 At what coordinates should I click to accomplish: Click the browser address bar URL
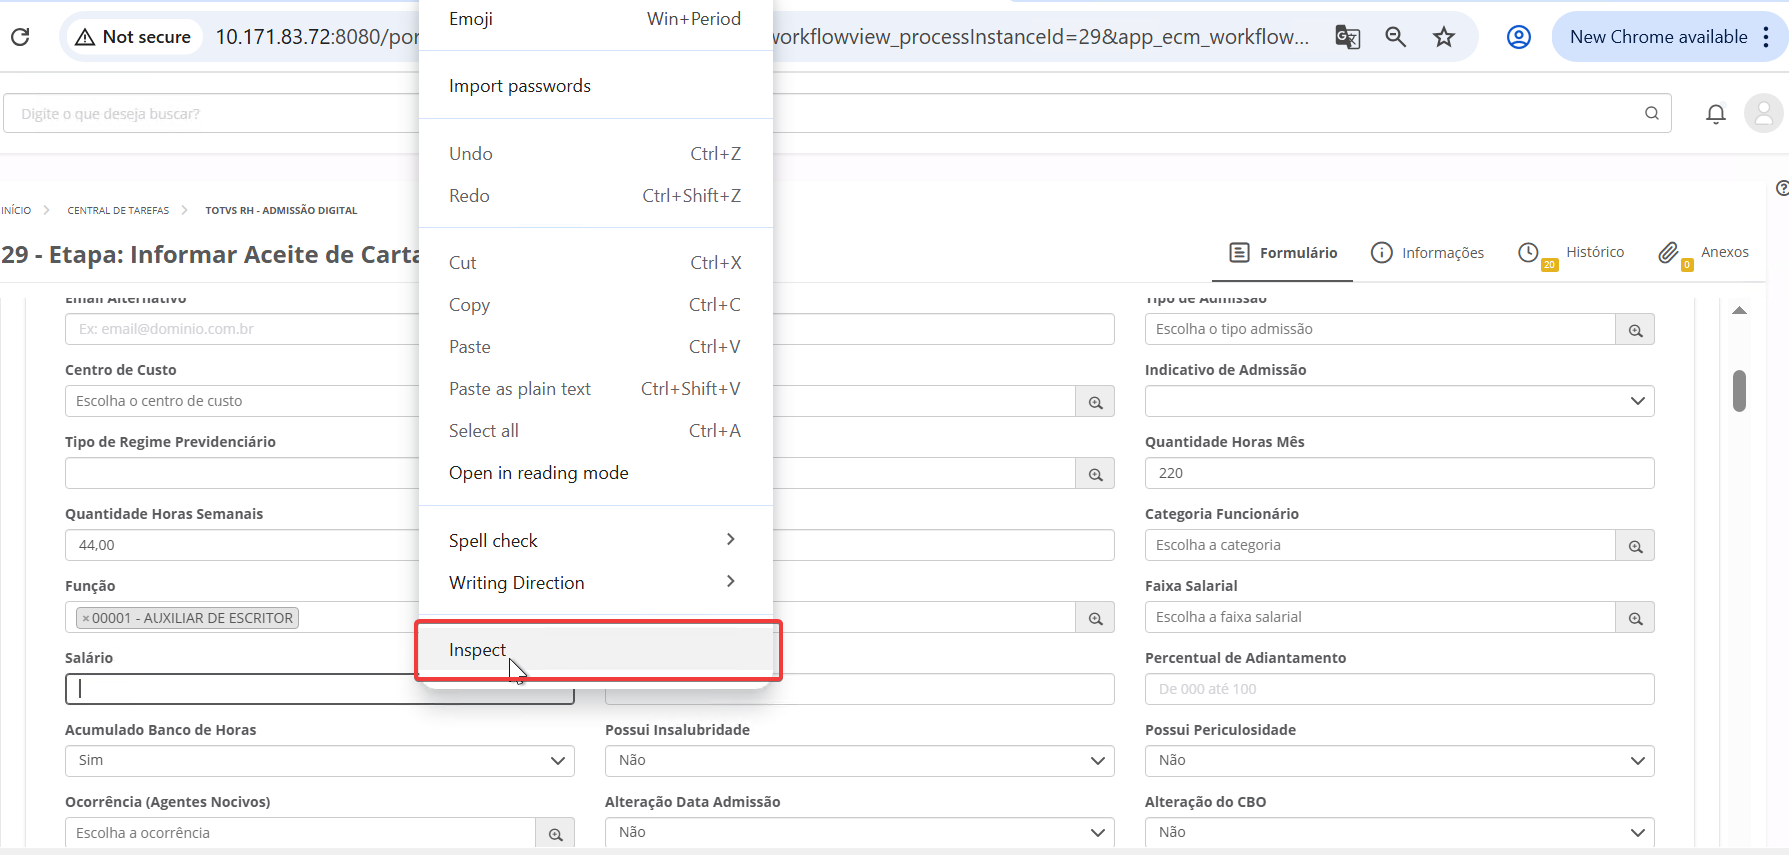1040,37
